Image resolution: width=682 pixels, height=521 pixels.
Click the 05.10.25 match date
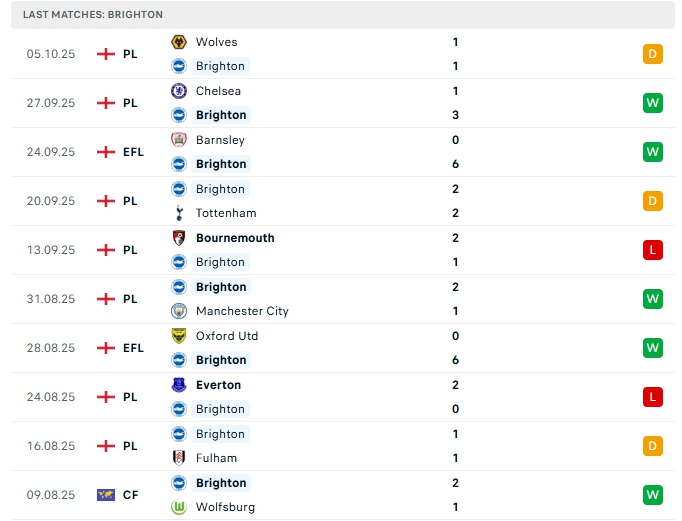click(51, 54)
